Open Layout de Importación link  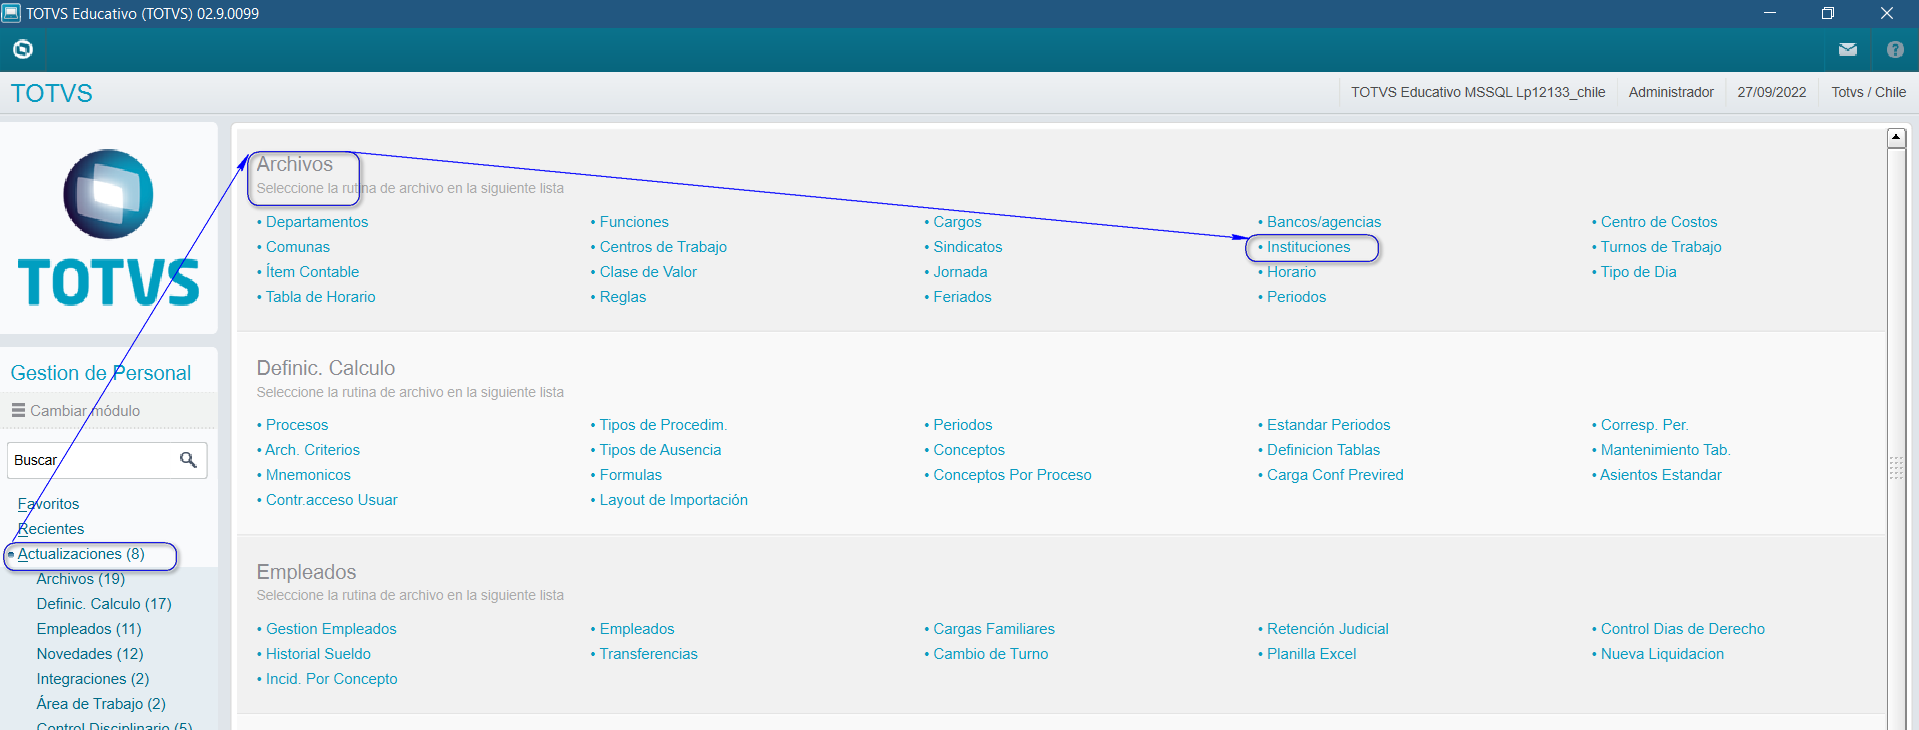pyautogui.click(x=673, y=500)
